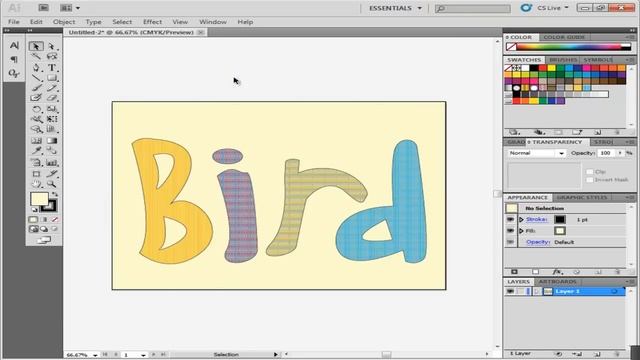Expand Layer 1 disclosure triangle
Viewport: 640px width, 360px height.
537,291
